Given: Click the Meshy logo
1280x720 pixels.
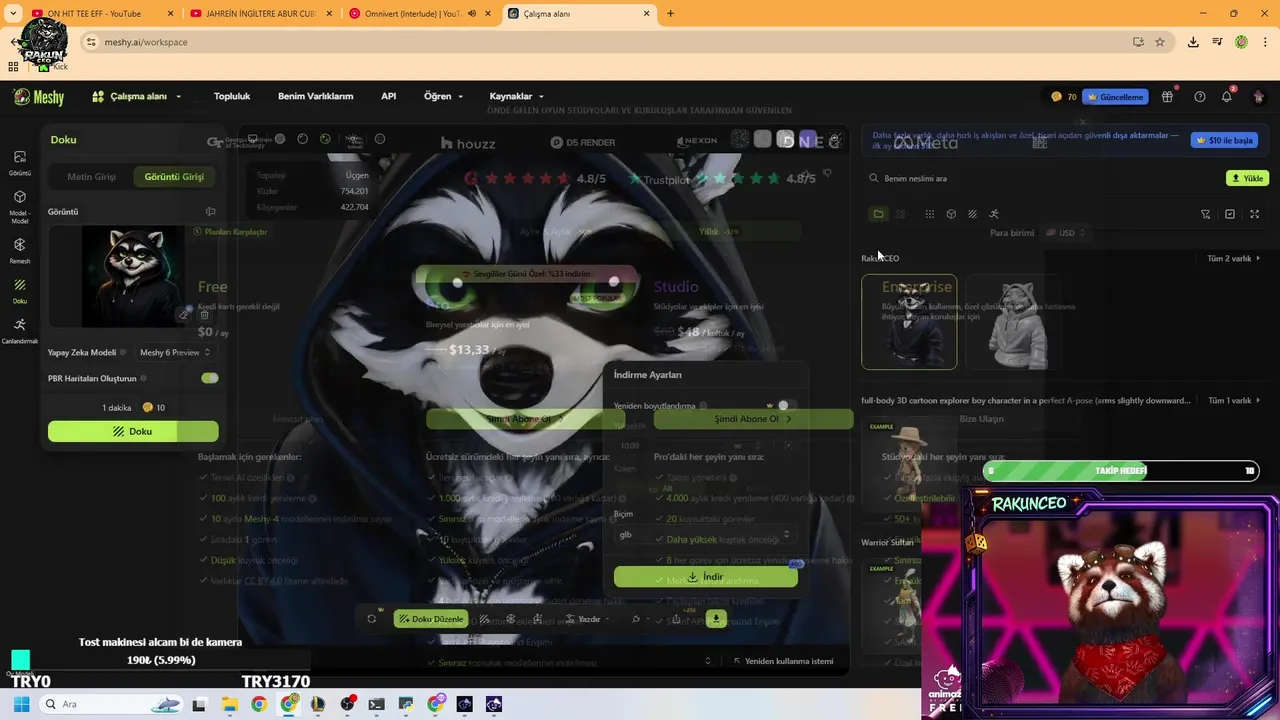Looking at the screenshot, I should coord(39,97).
